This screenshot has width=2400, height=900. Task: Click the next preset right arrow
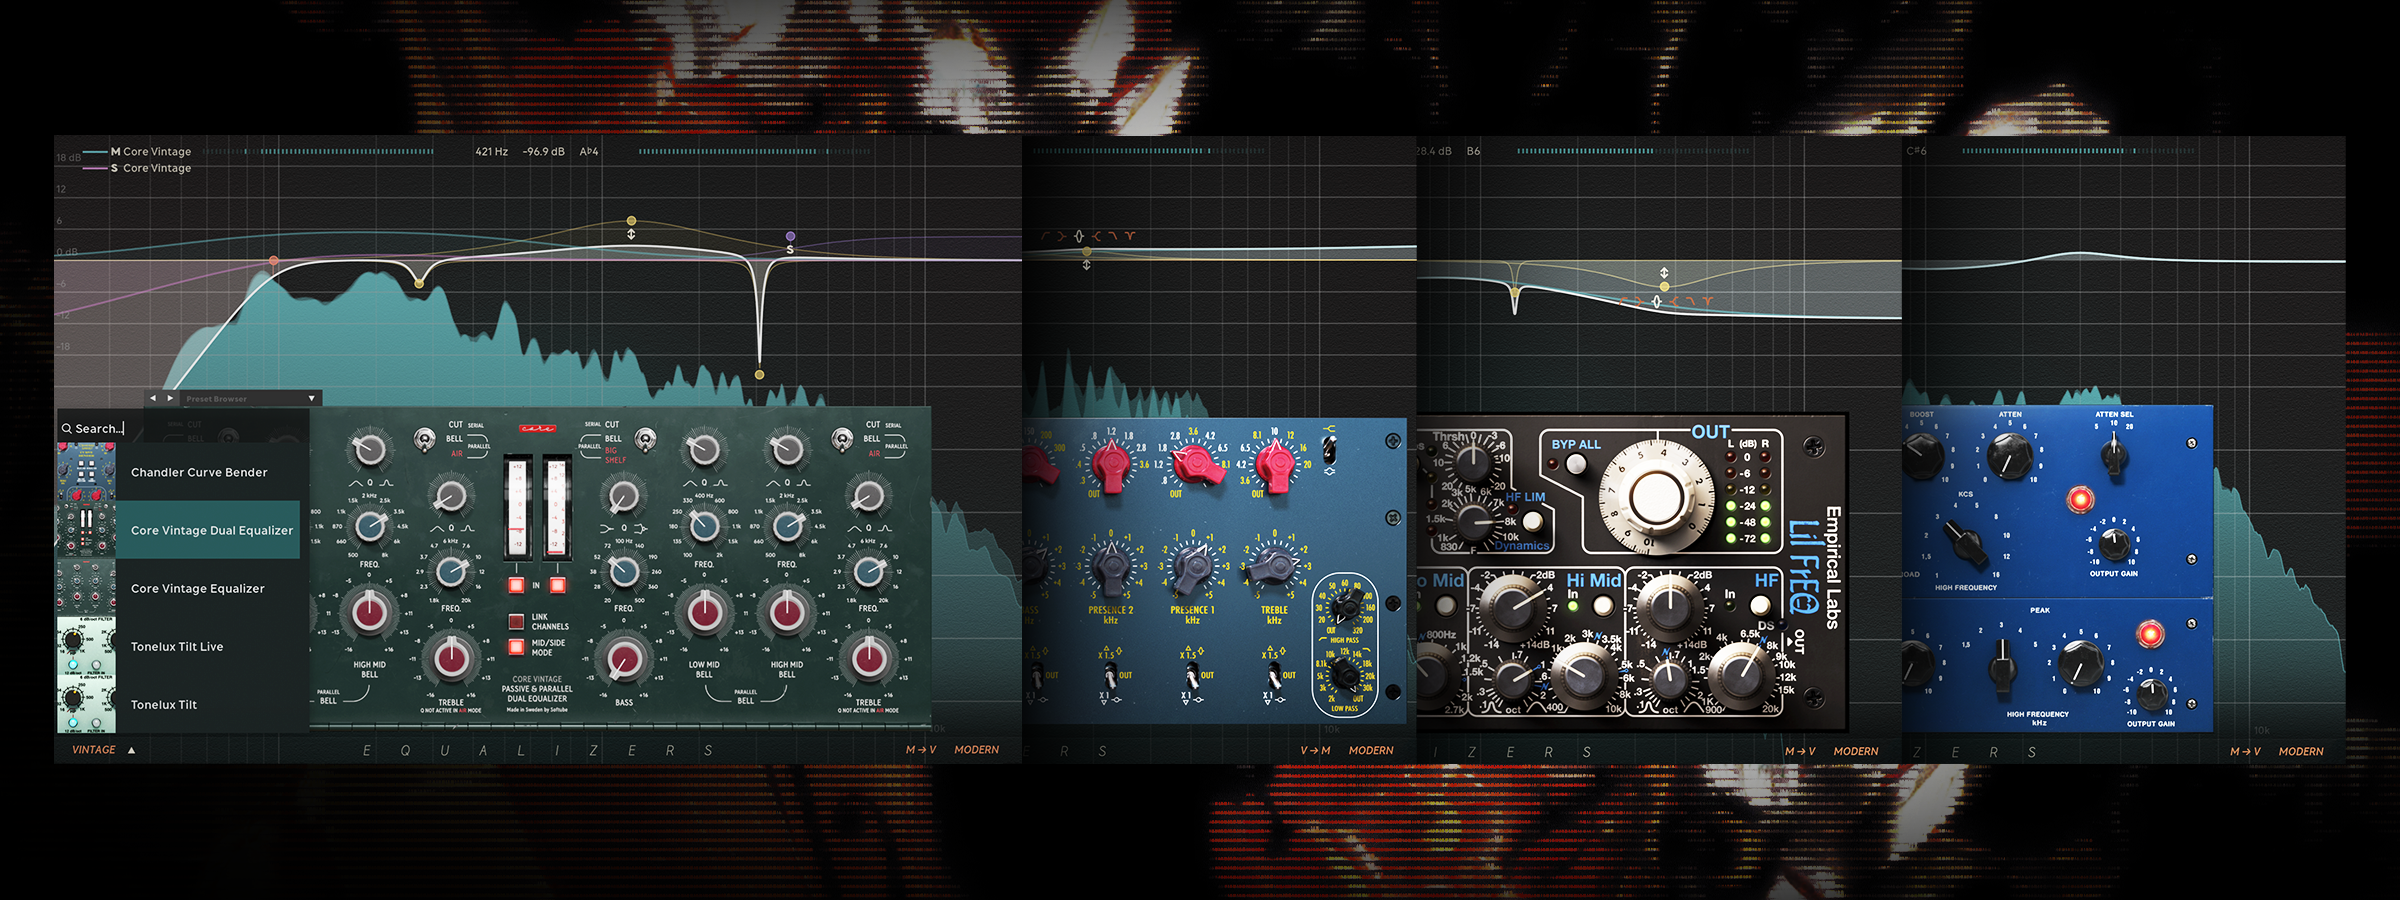coord(170,398)
